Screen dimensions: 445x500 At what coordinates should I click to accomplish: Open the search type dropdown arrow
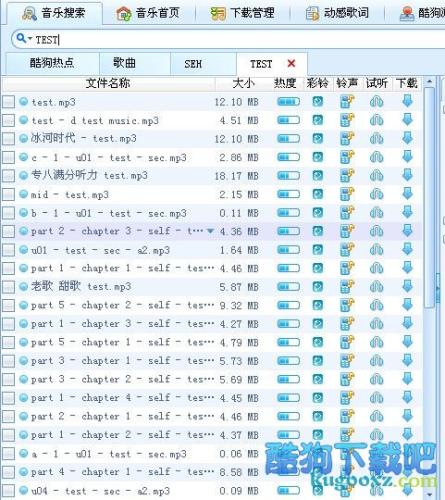[30, 39]
